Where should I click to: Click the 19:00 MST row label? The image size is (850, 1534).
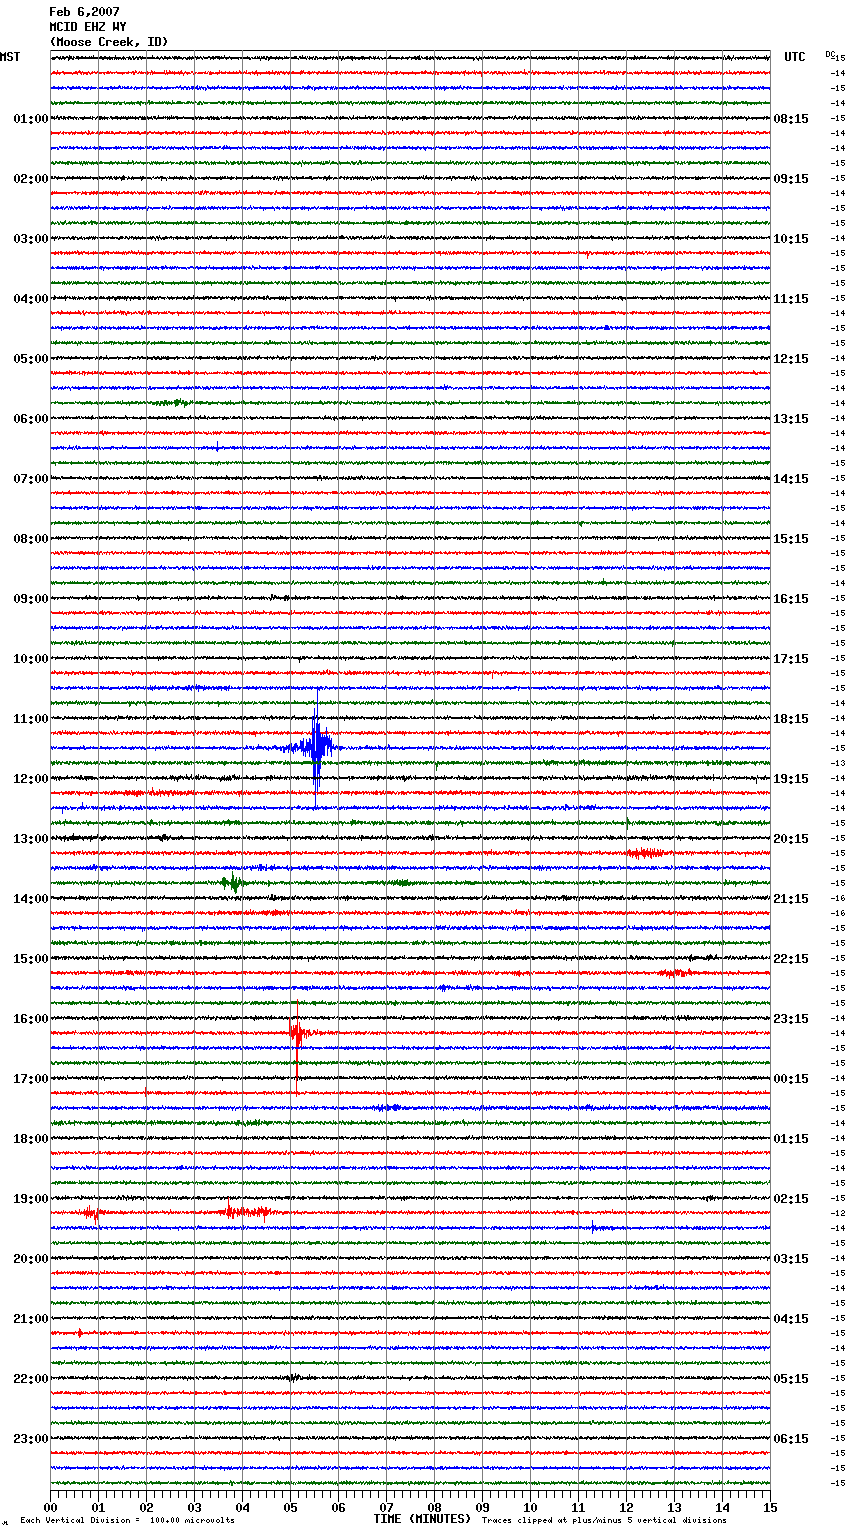click(x=31, y=1199)
